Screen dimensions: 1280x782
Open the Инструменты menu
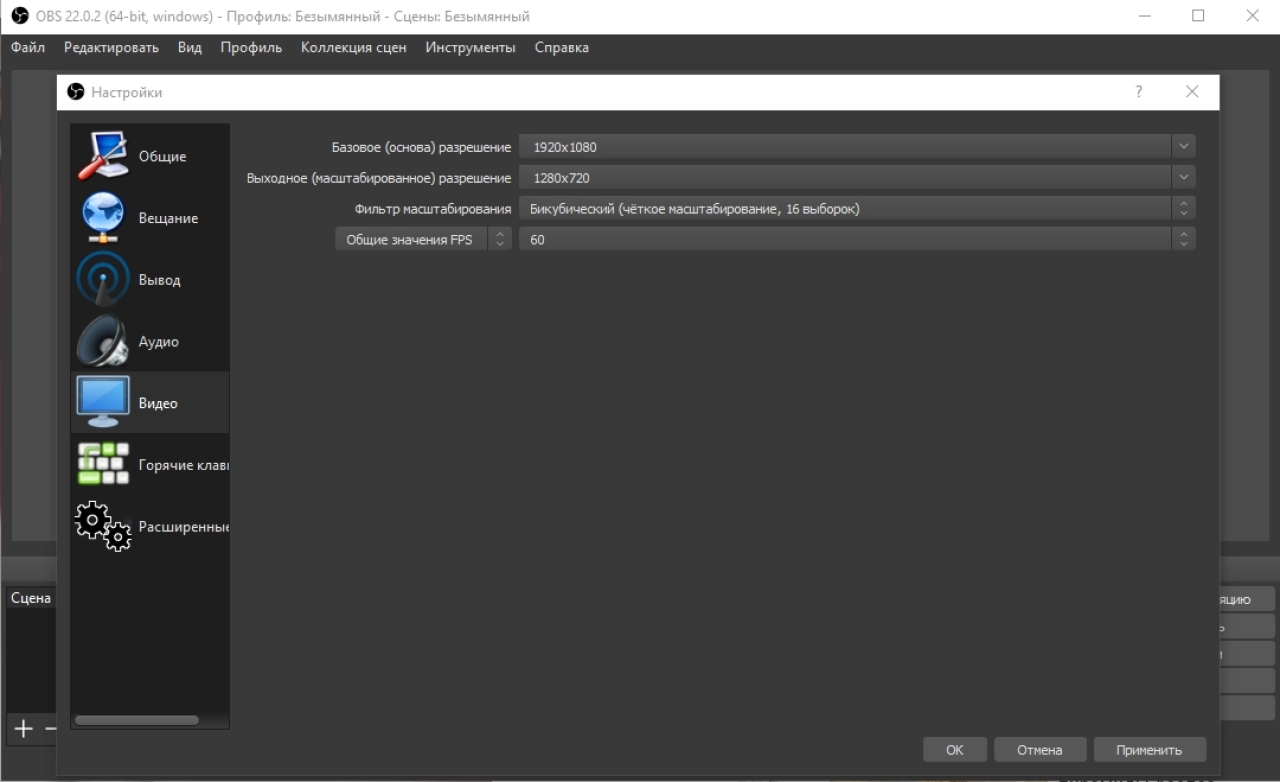coord(470,48)
